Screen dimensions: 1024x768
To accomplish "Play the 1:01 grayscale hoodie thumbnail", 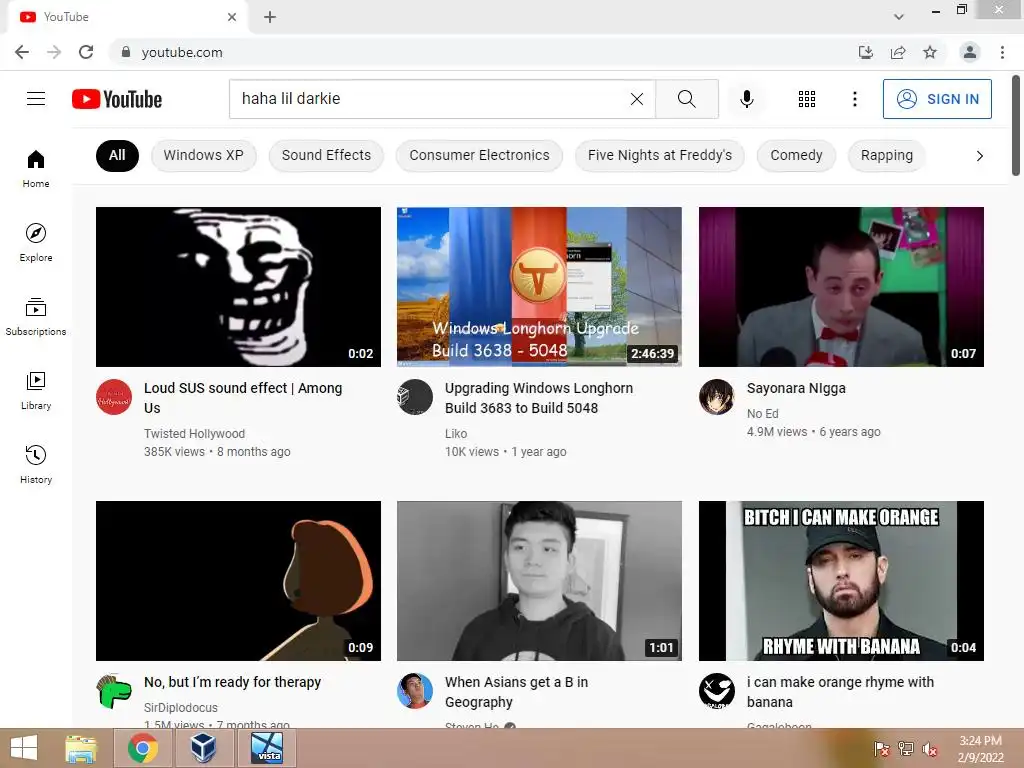I will tap(539, 581).
